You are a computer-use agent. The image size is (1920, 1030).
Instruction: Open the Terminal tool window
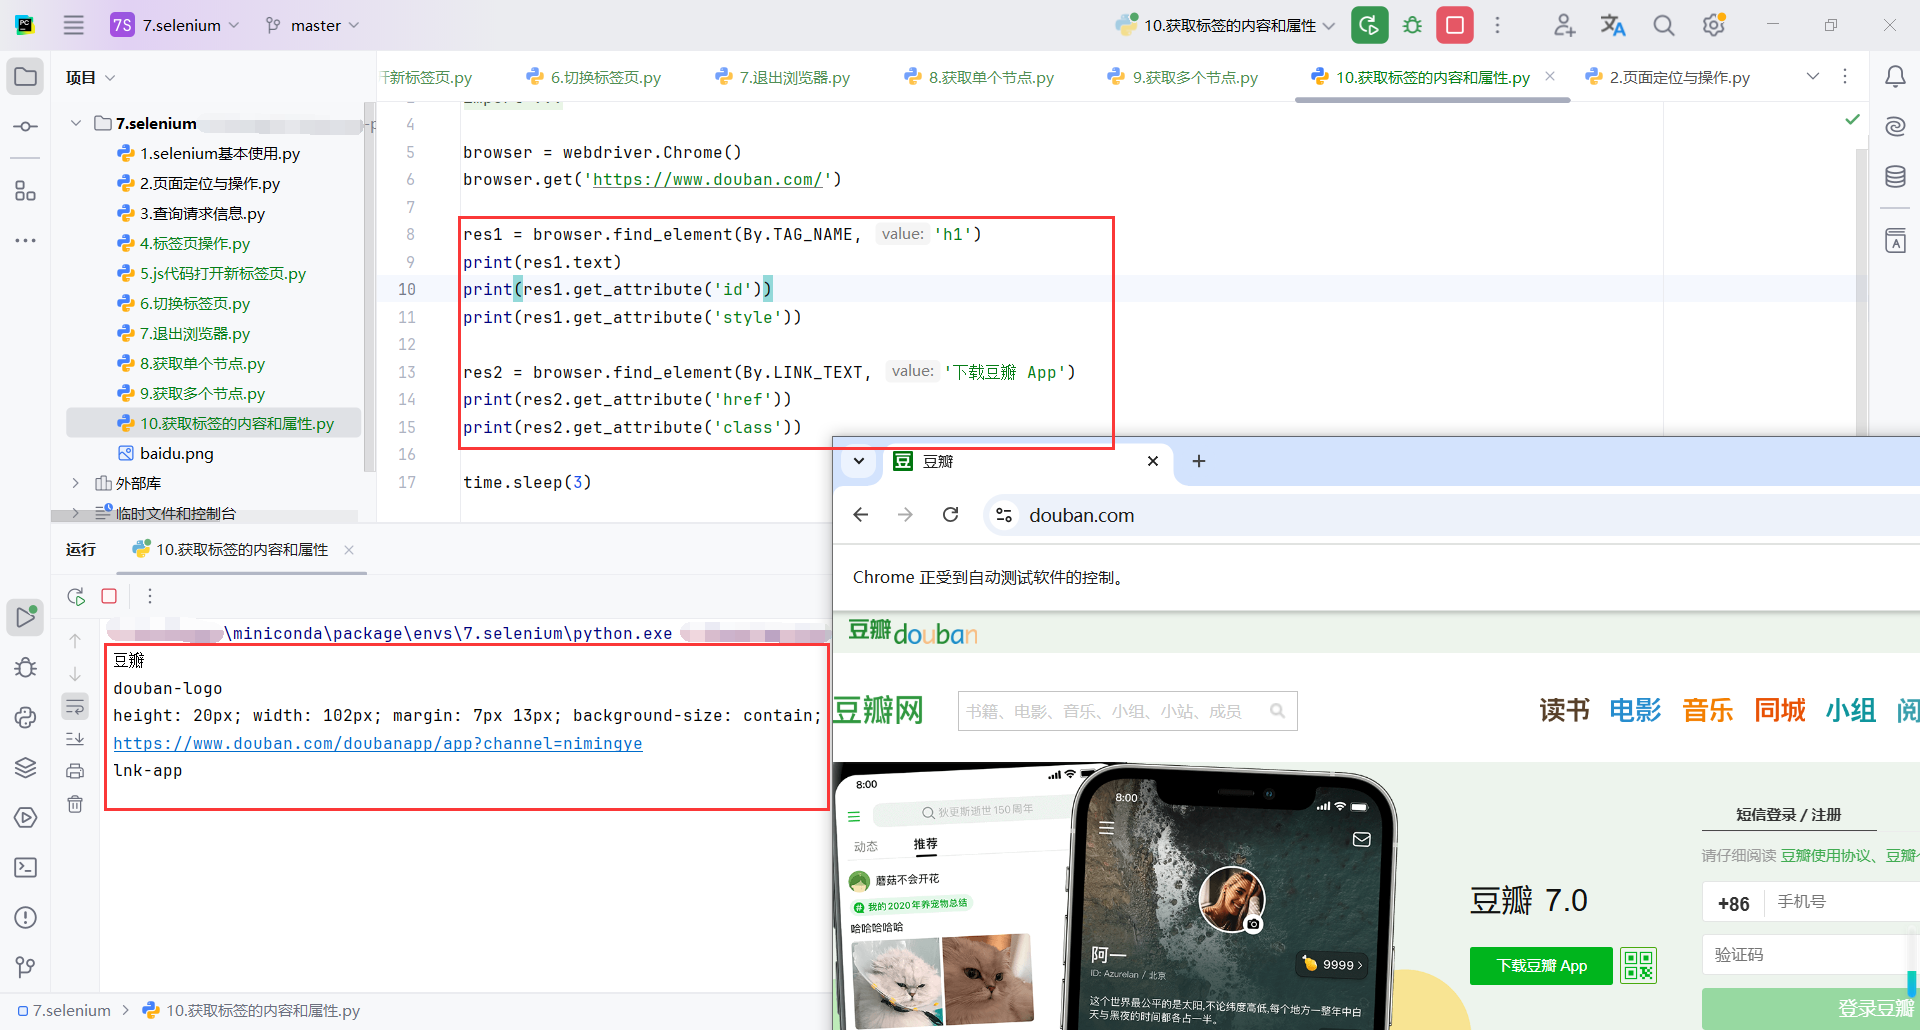coord(25,867)
